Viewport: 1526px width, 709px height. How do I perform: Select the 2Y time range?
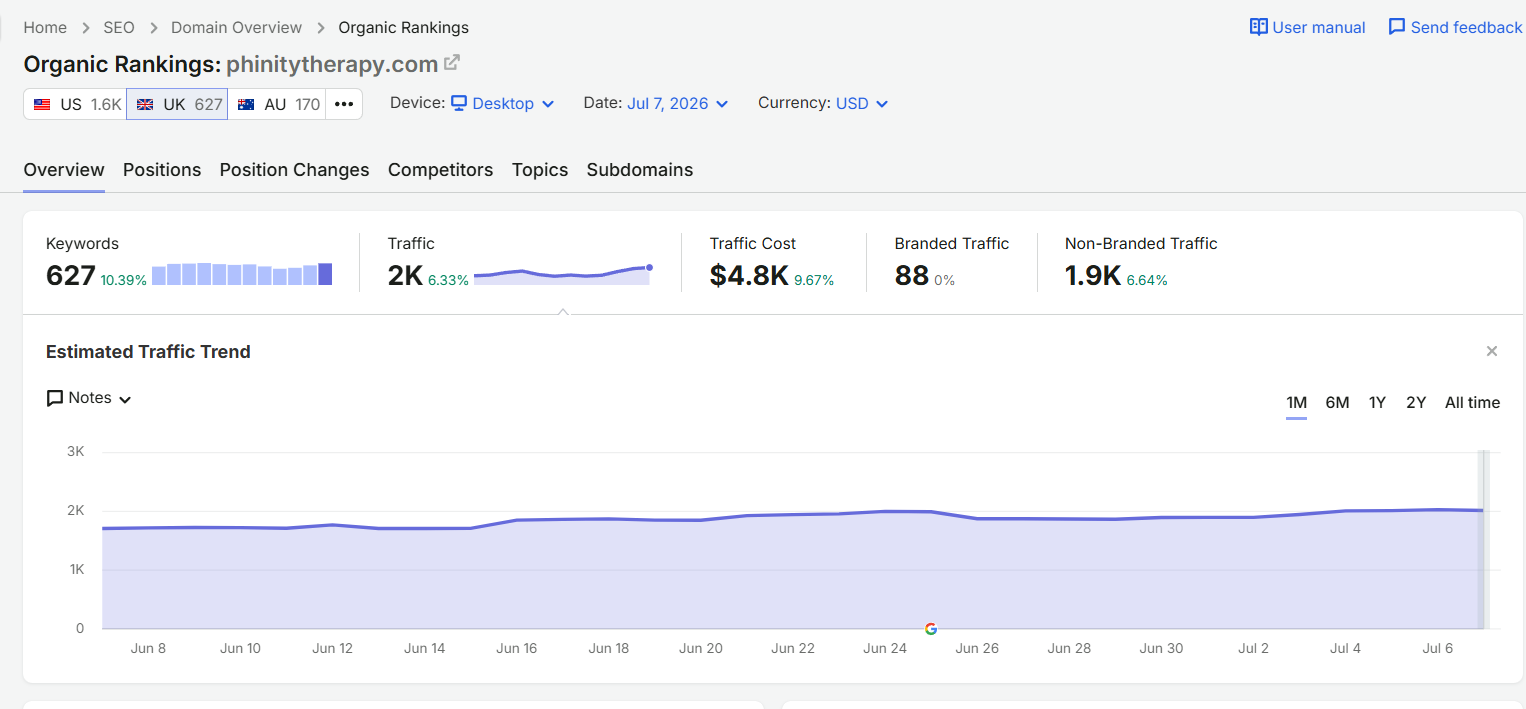pos(1416,403)
